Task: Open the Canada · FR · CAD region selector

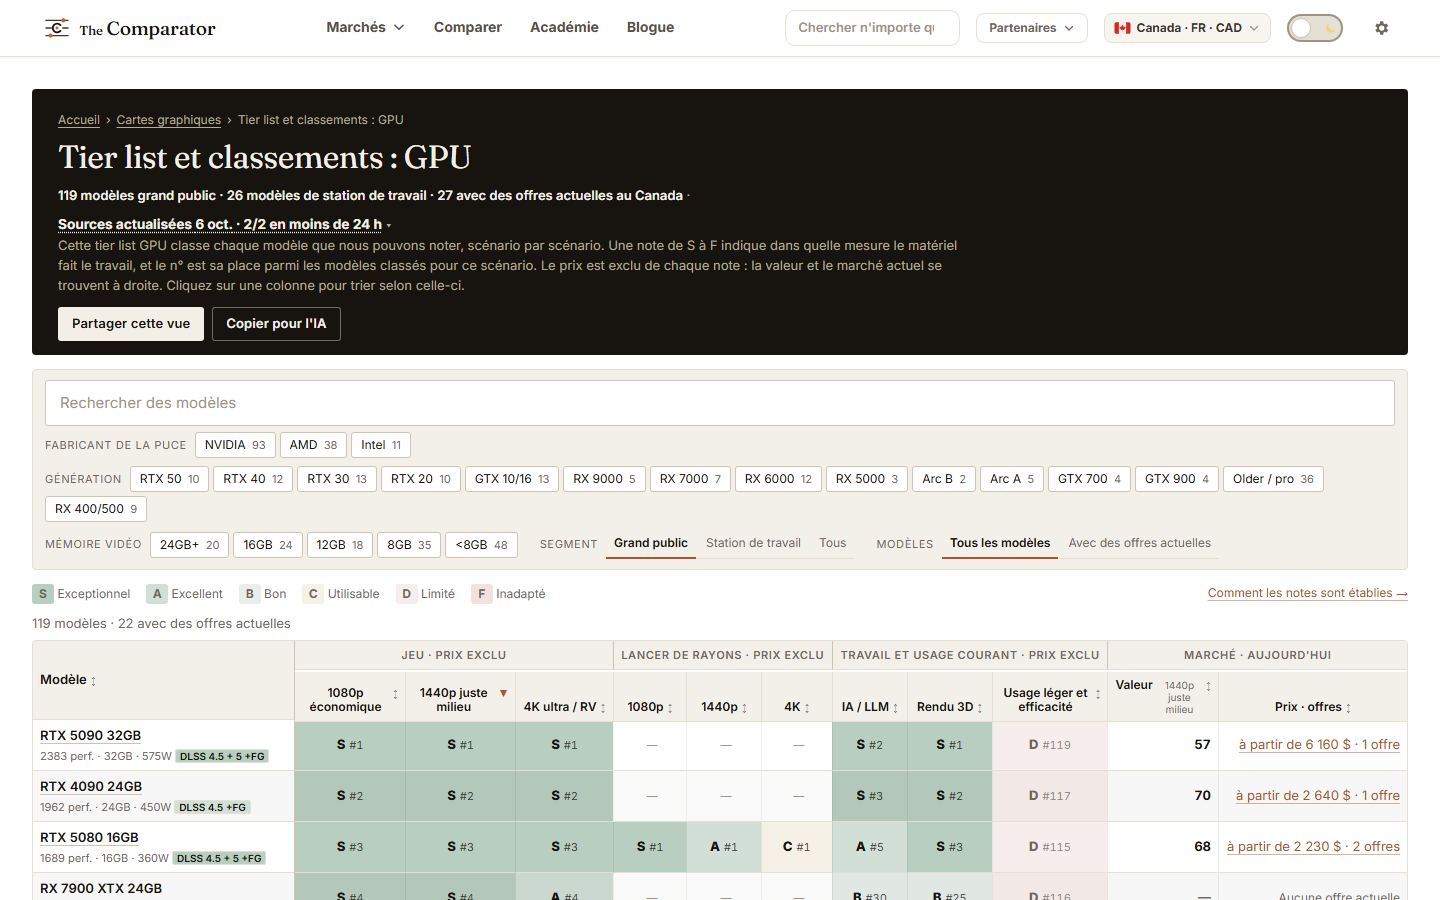Action: coord(1187,28)
